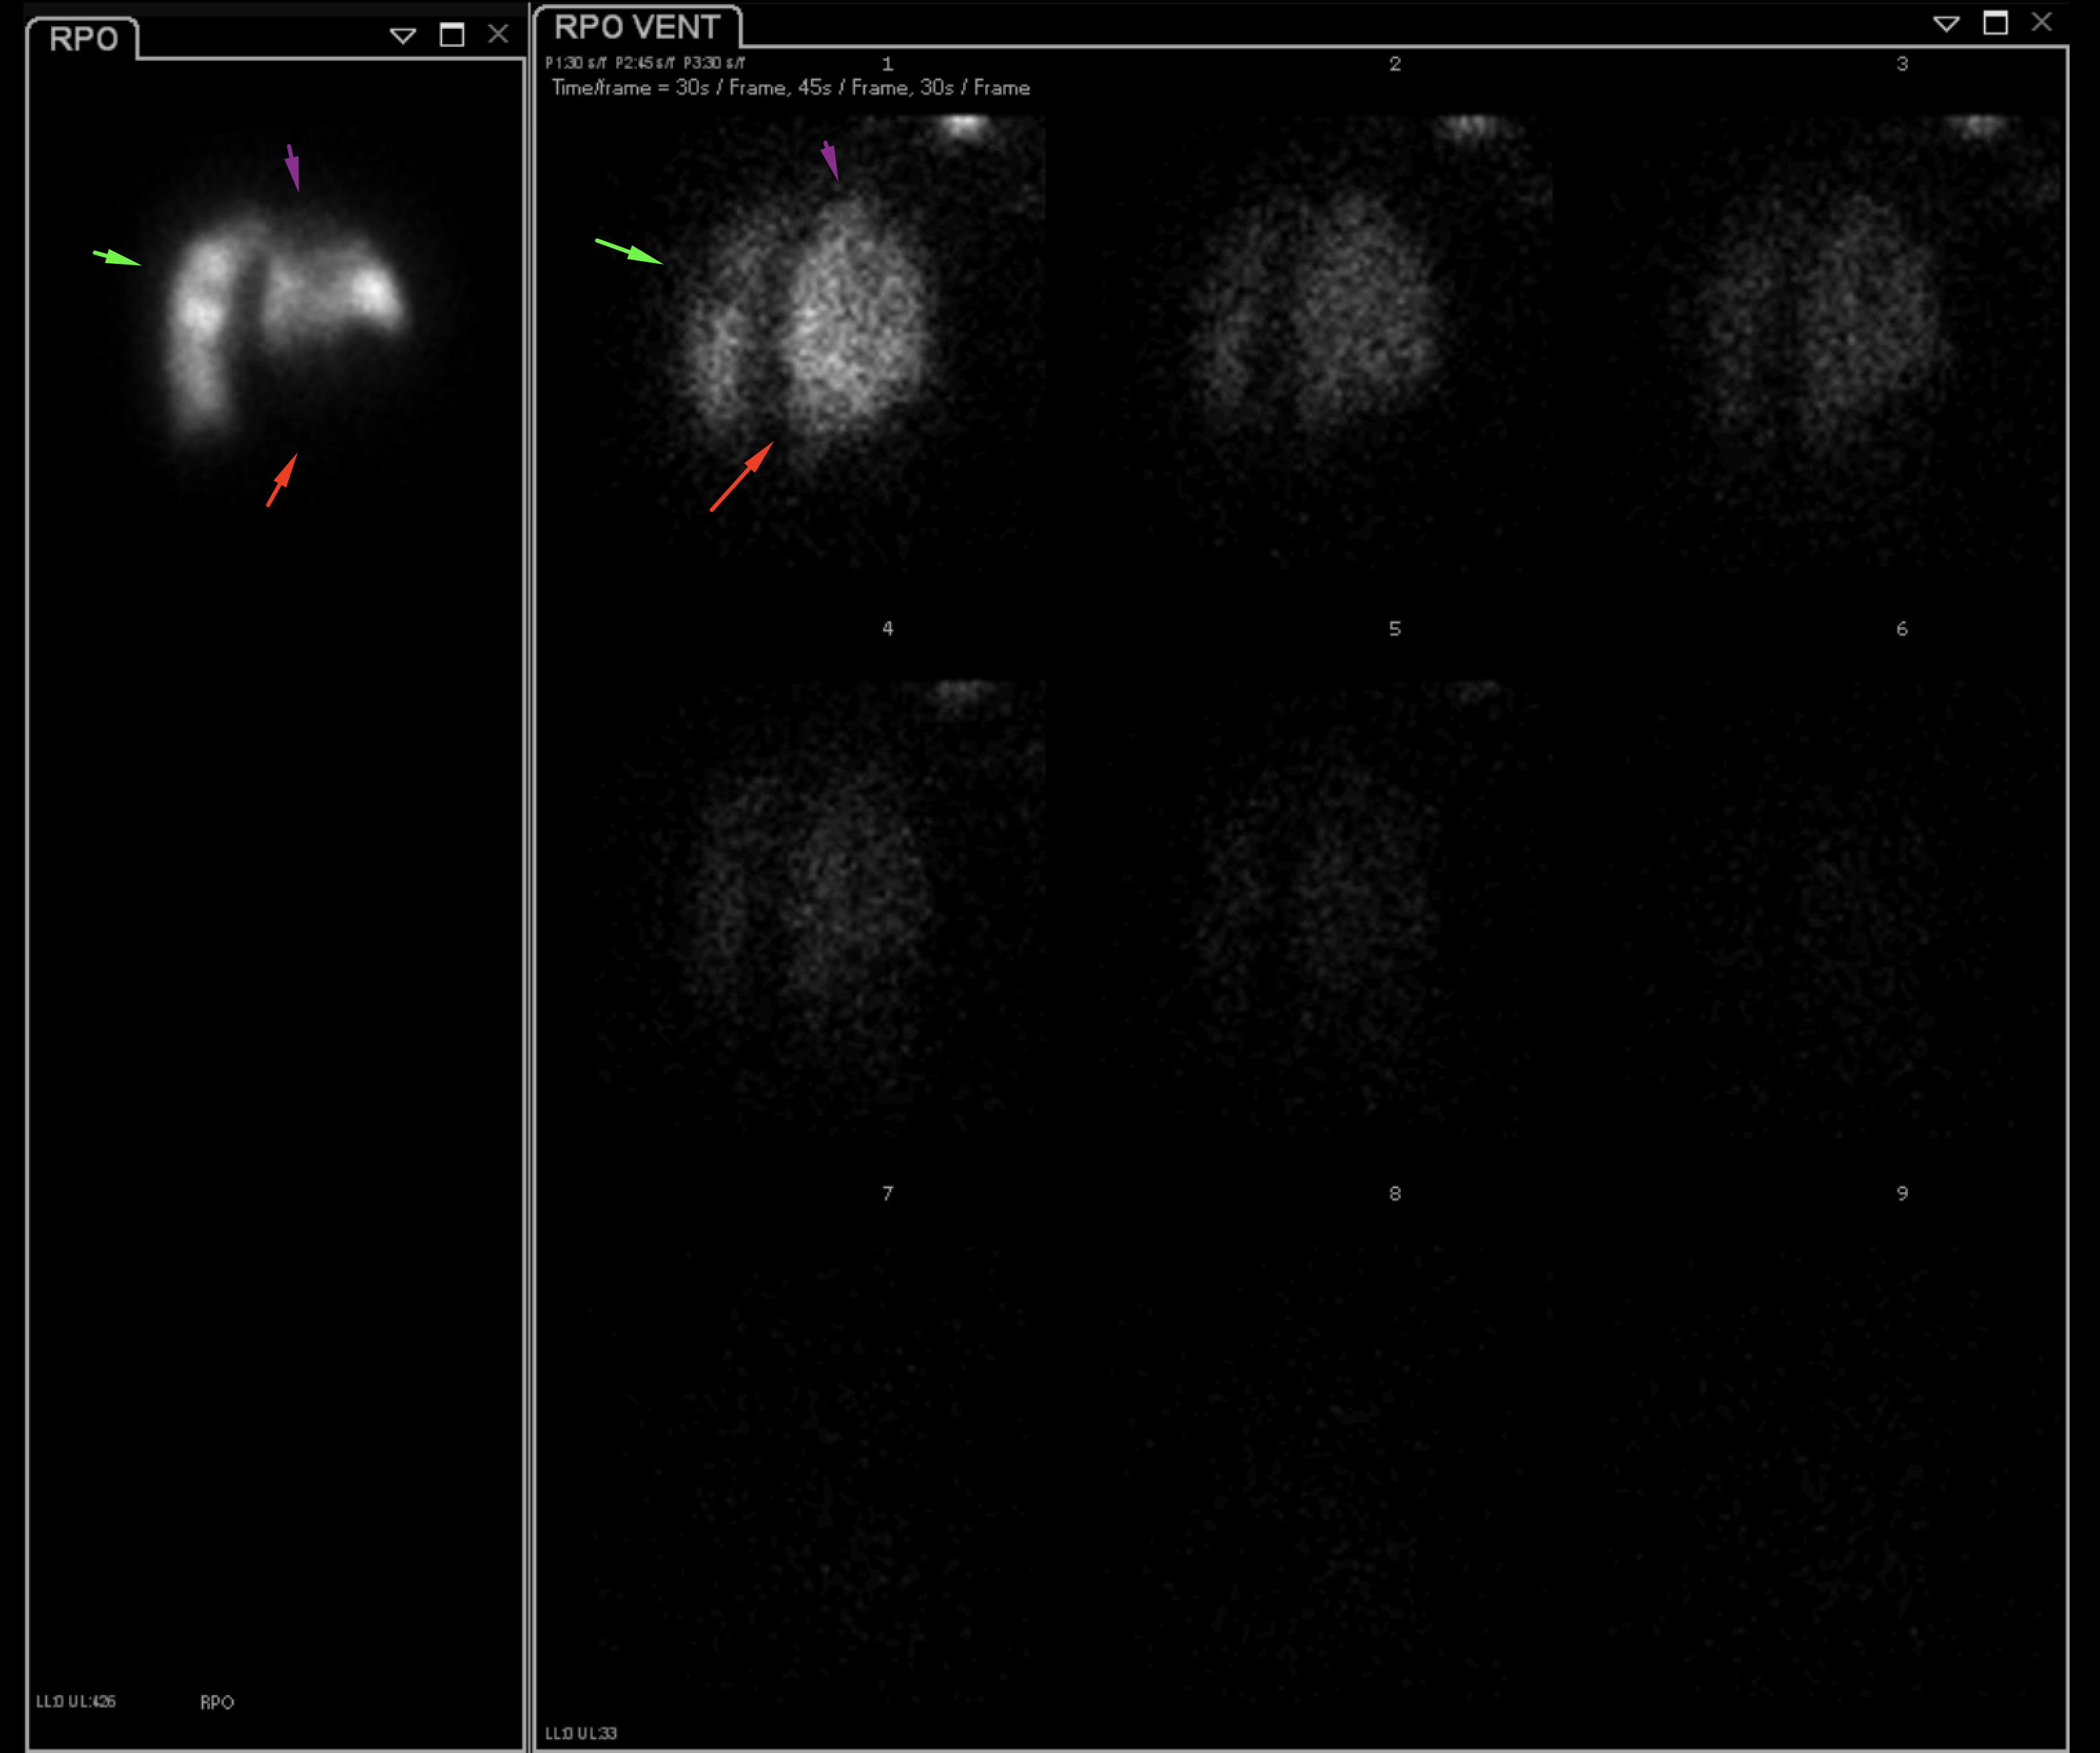The image size is (2100, 1753).
Task: Maximize the RPO panel window
Action: coord(452,35)
